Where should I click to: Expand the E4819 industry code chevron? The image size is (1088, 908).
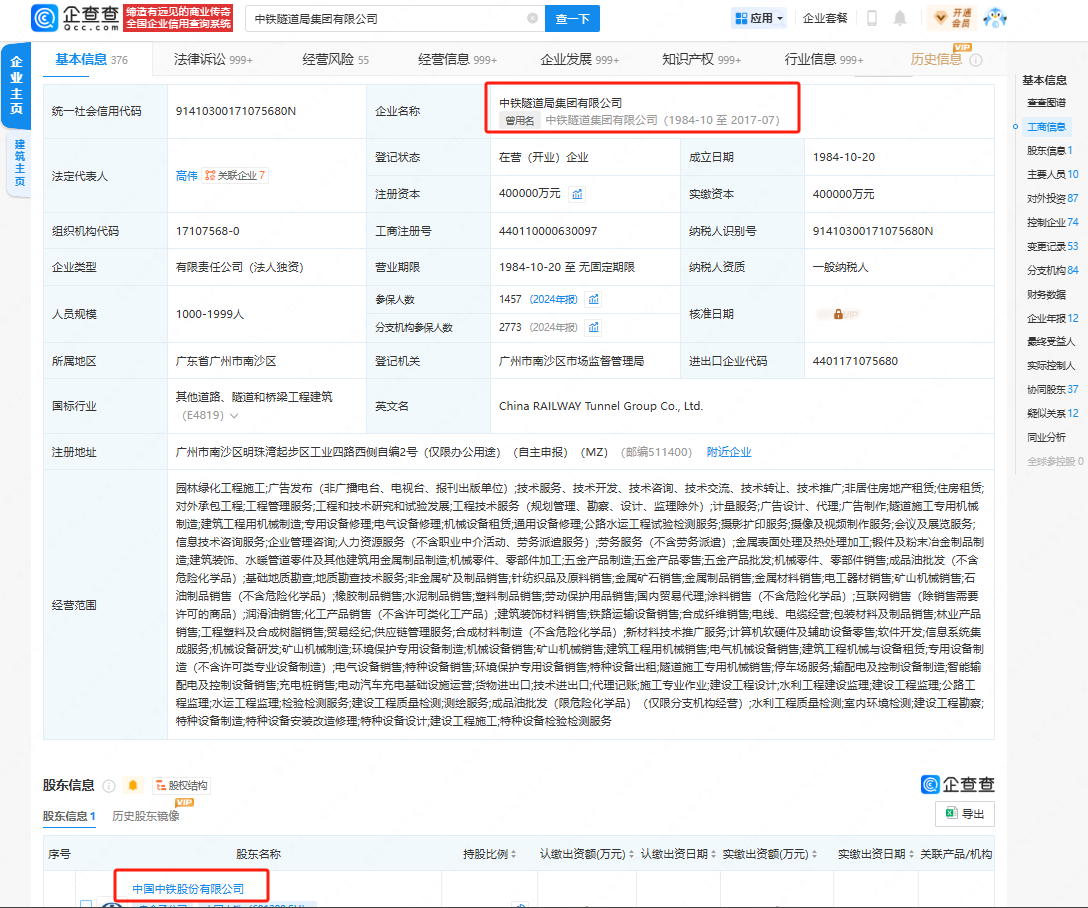[234, 416]
